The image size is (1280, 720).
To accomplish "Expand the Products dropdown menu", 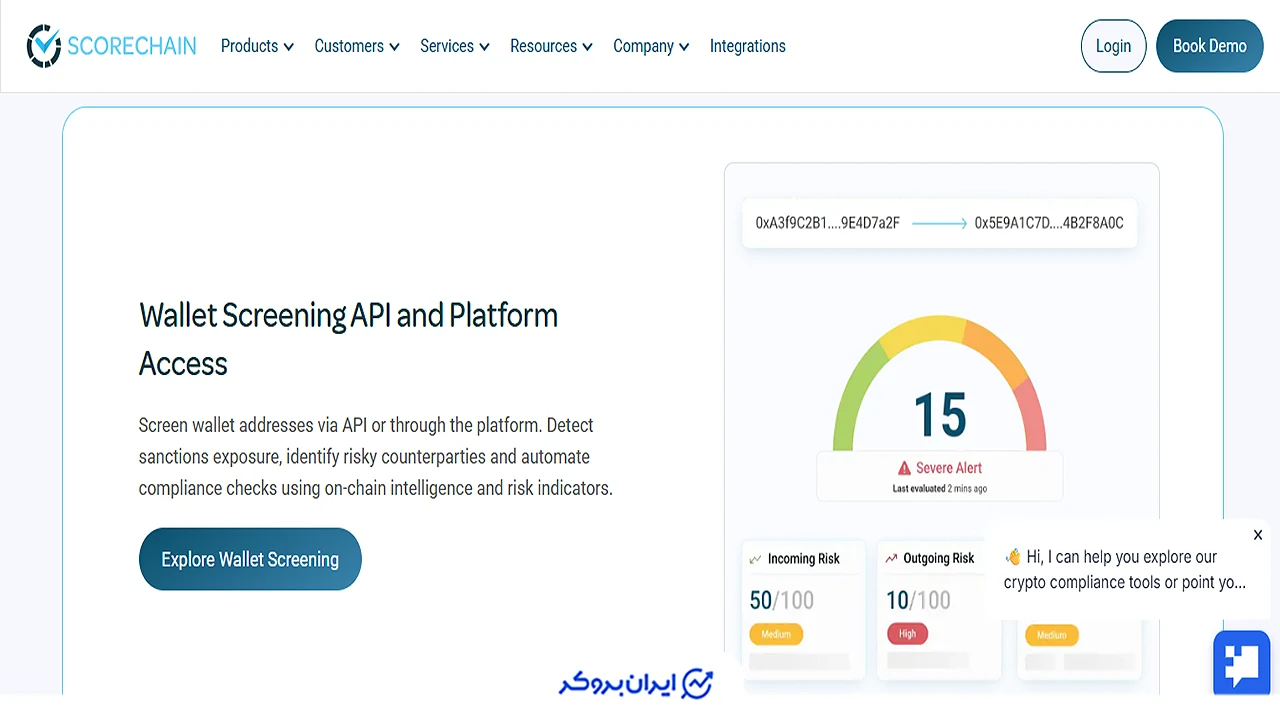I will (257, 46).
